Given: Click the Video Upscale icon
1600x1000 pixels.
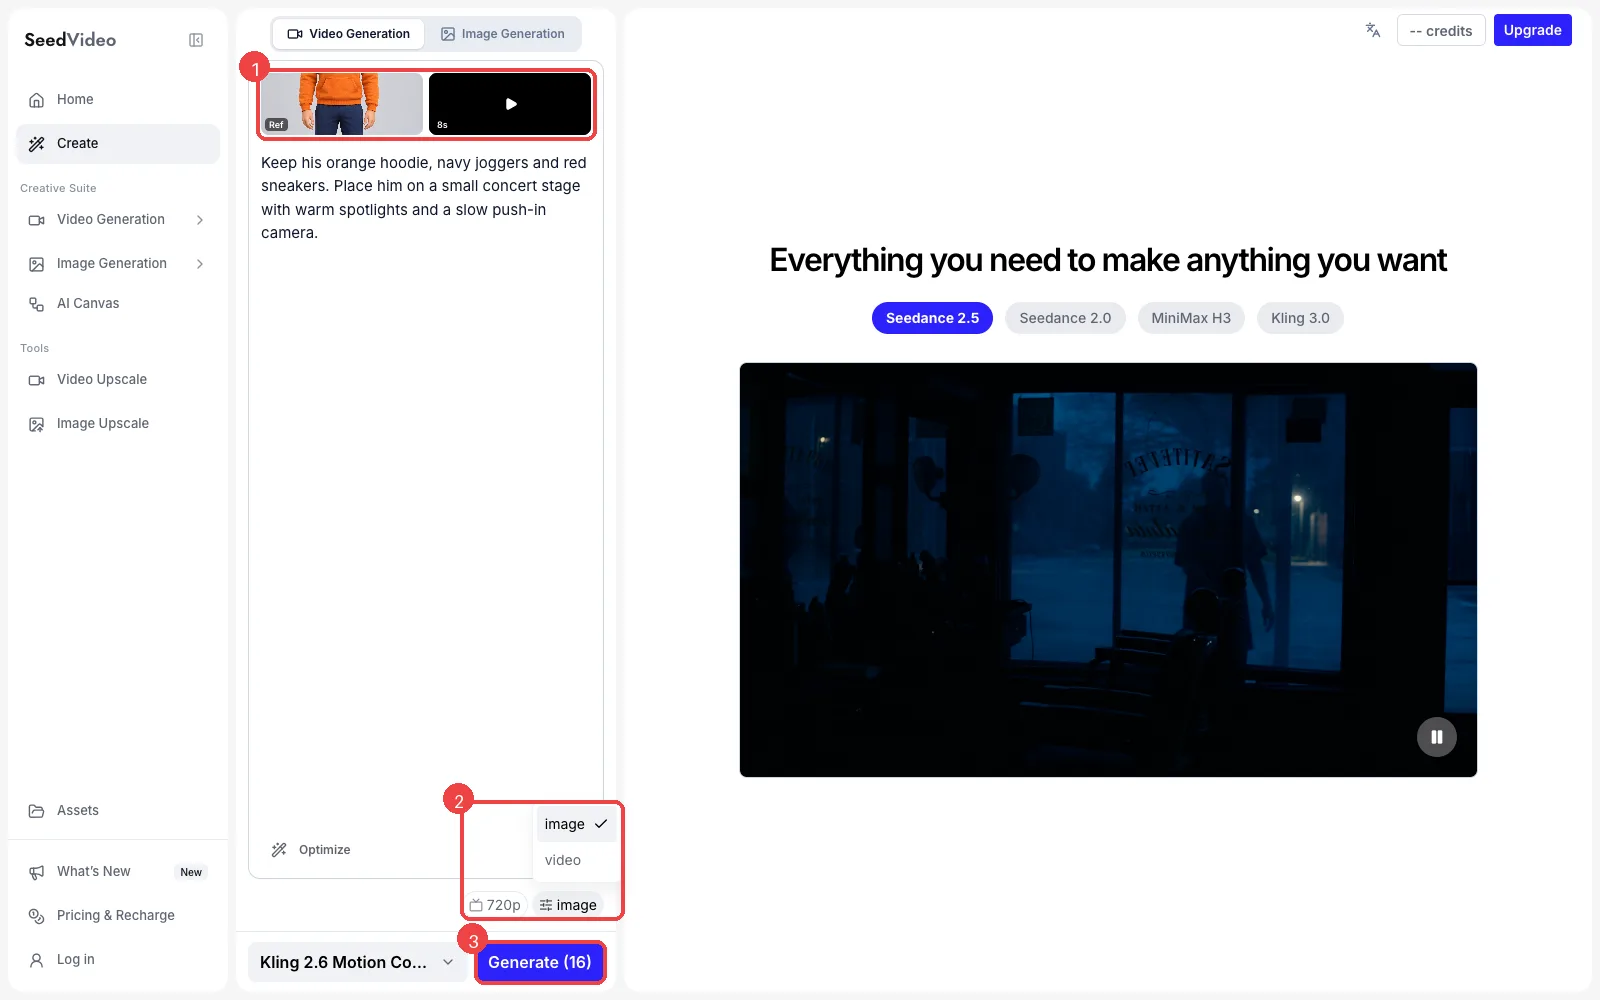Looking at the screenshot, I should (x=37, y=380).
